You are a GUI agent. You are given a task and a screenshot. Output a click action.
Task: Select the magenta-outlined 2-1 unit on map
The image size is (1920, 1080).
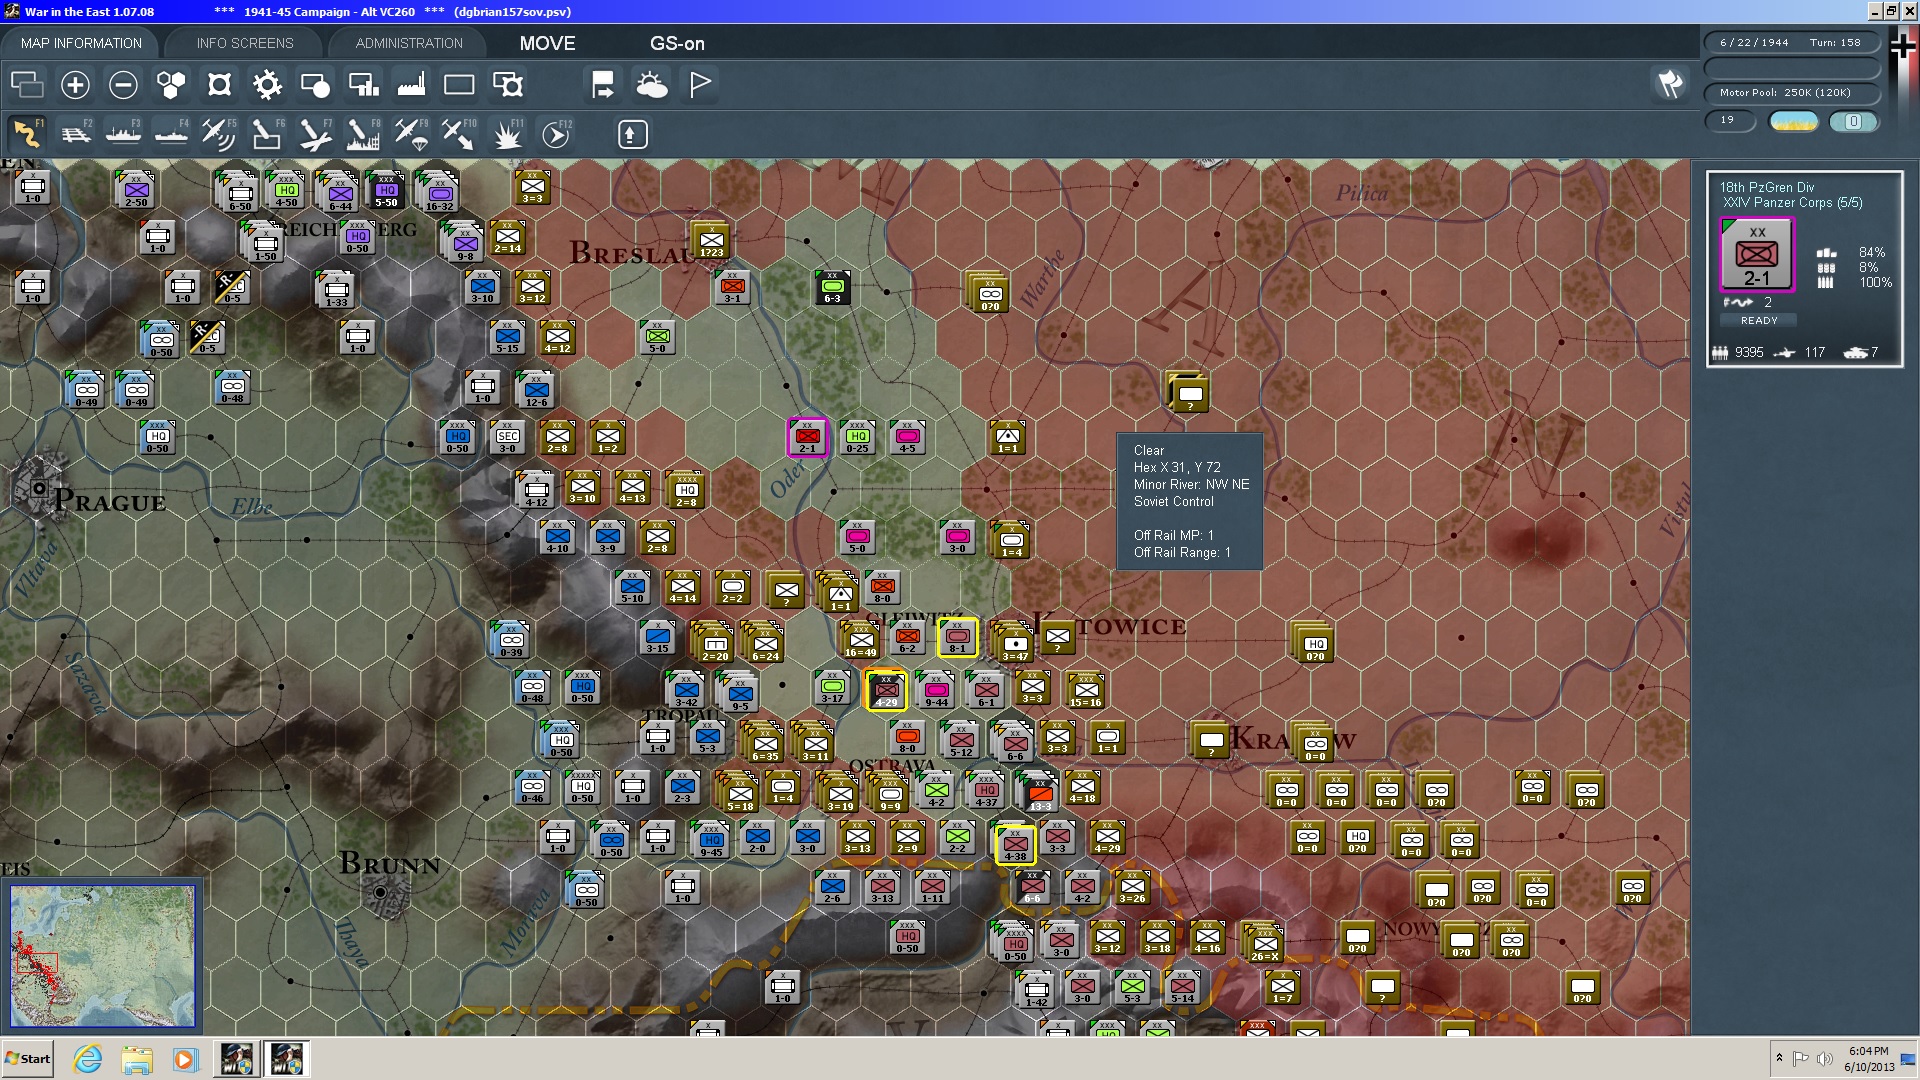point(808,437)
